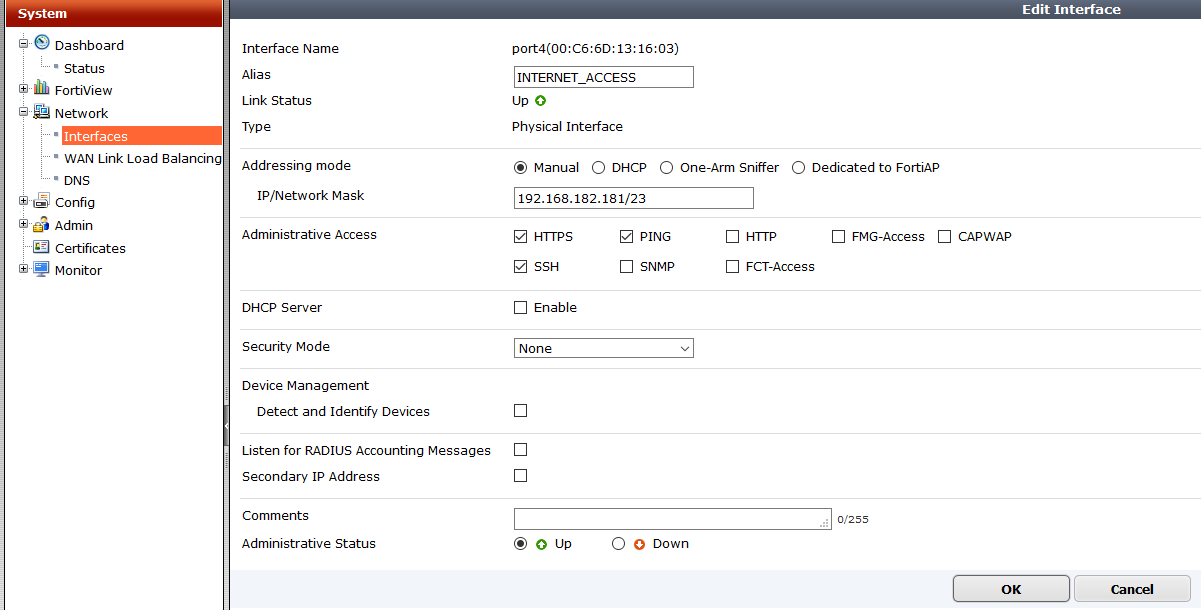Click the Dashboard gauge icon
Viewport: 1201px width, 610px height.
coord(41,43)
